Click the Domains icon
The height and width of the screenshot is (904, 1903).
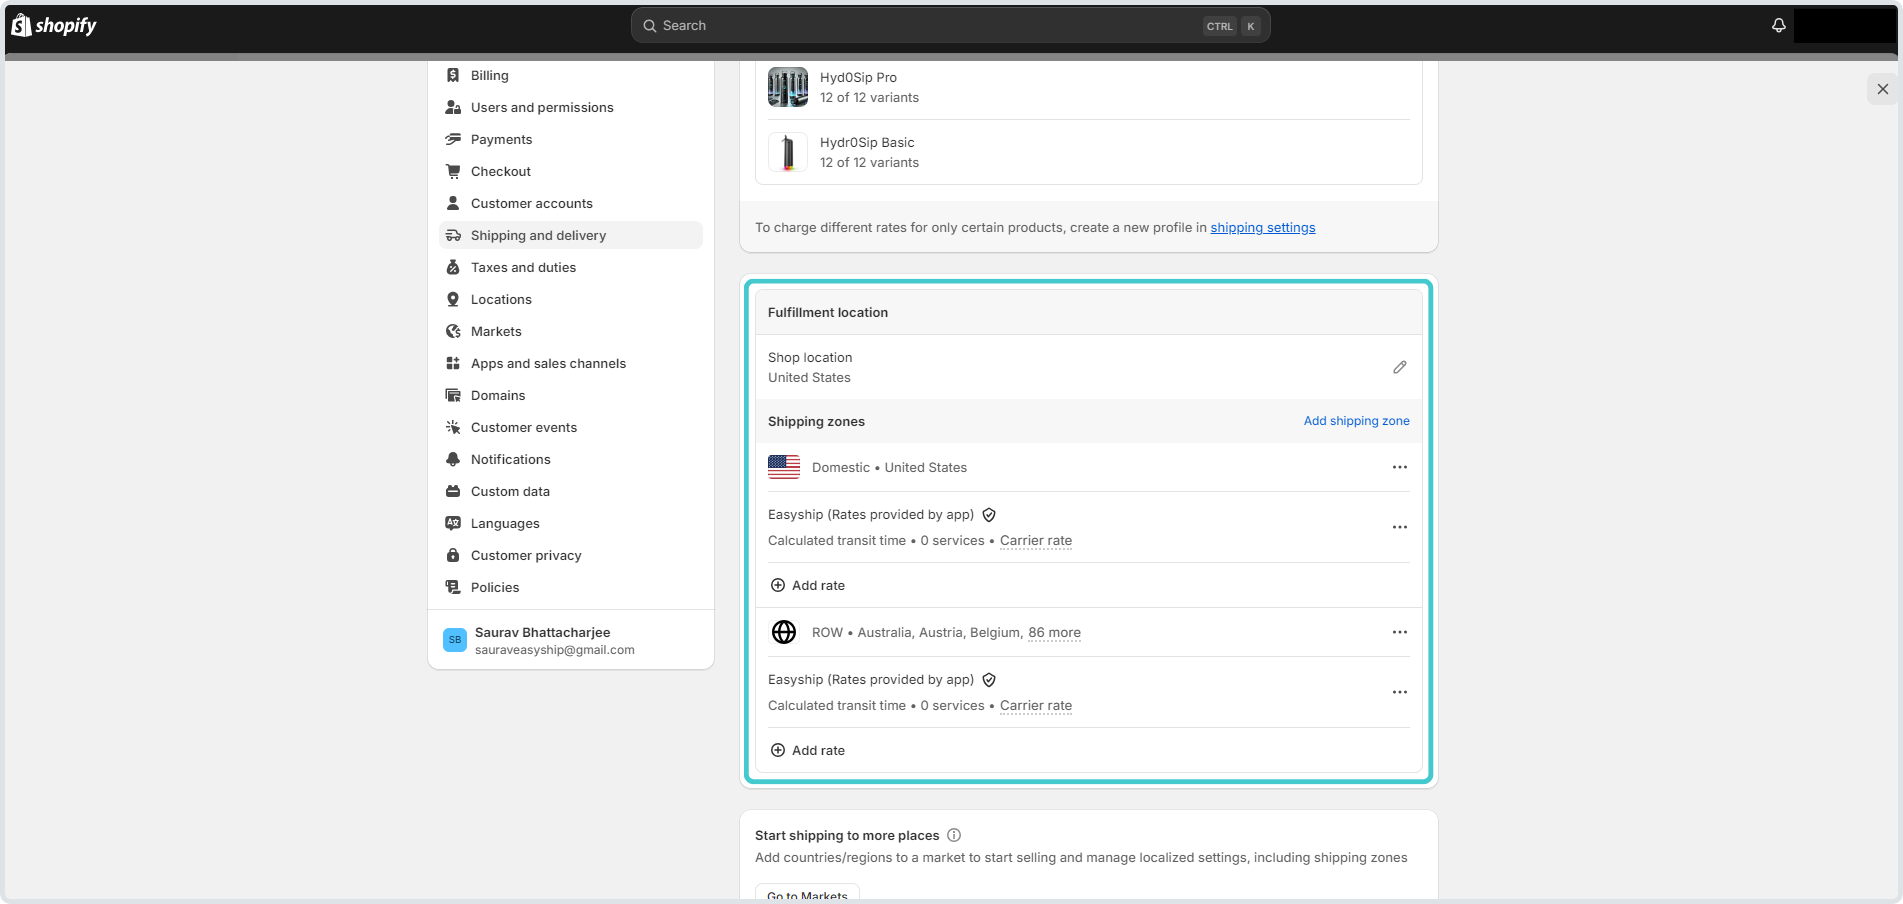click(453, 395)
